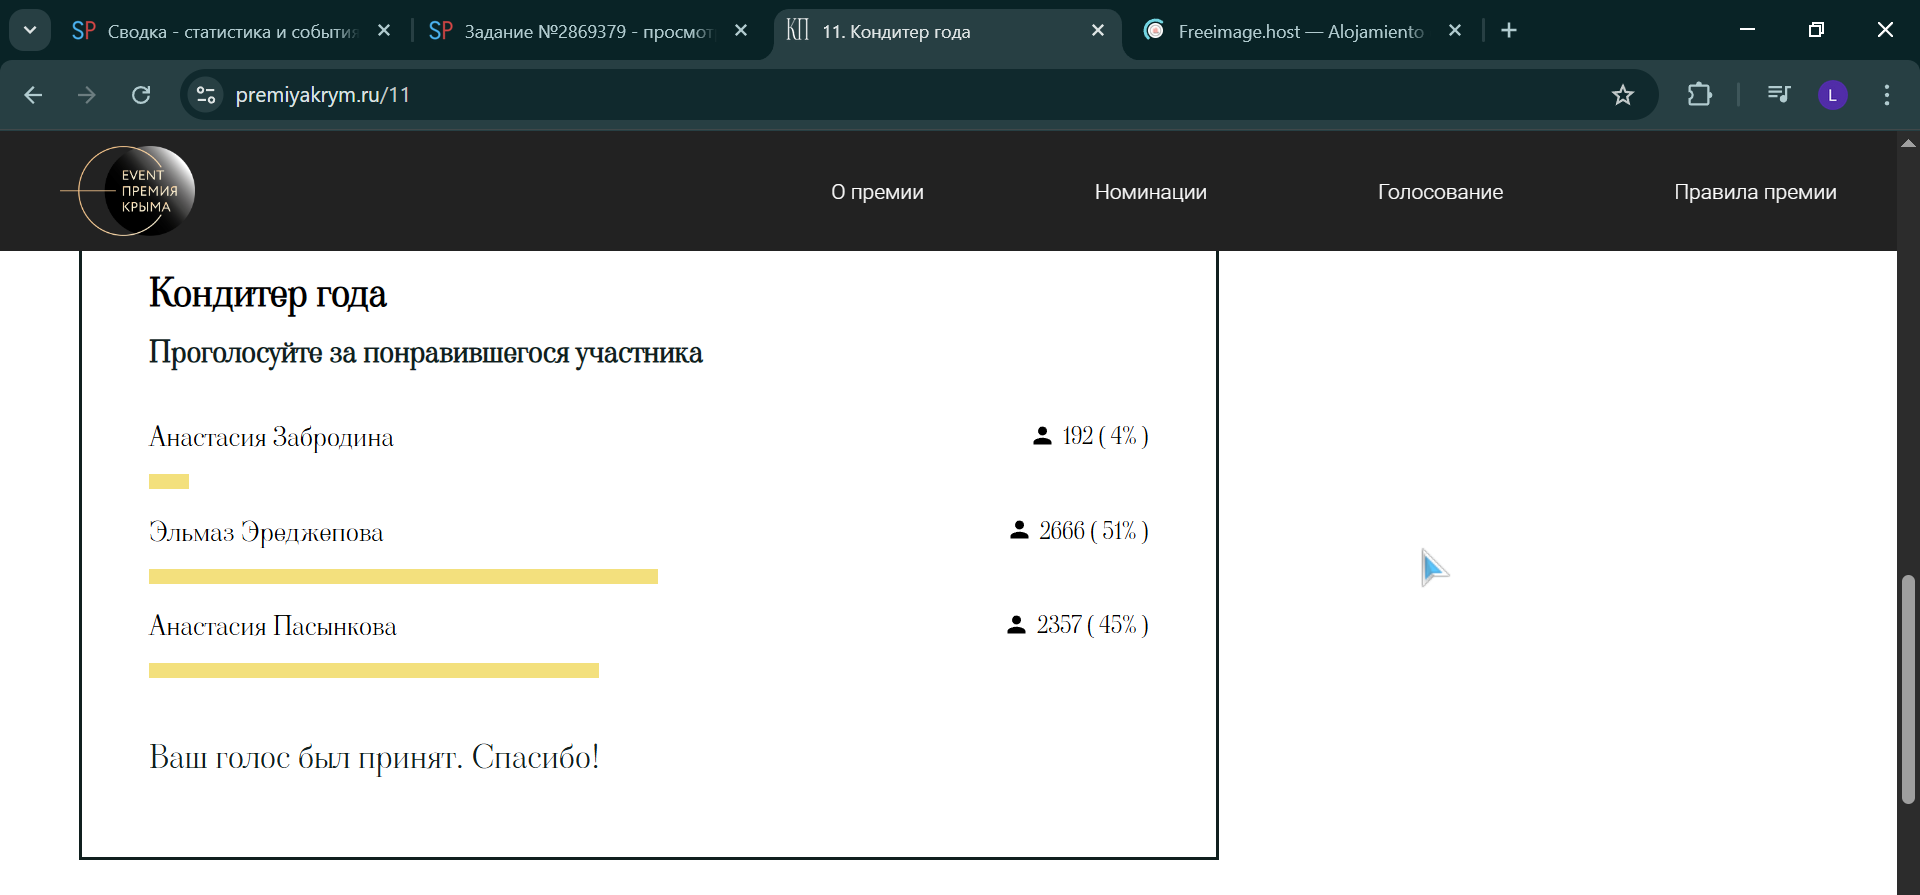Screen dimensions: 1920x895
Task: Close the Freeimage.host tab
Action: click(1455, 31)
